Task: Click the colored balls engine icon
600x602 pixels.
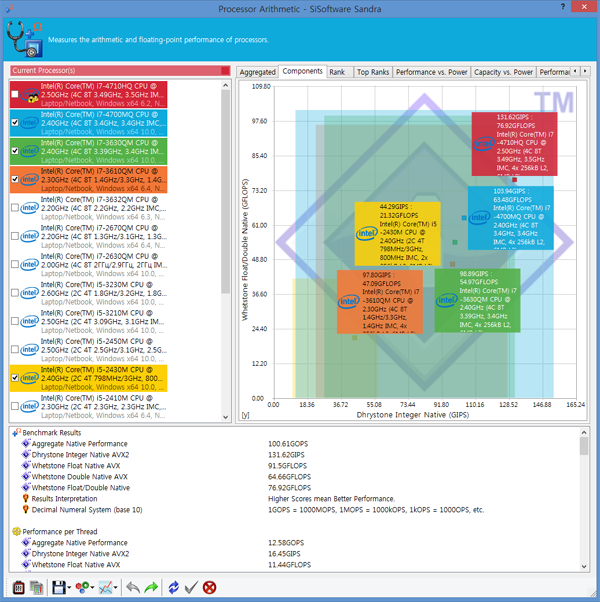Action: click(82, 587)
